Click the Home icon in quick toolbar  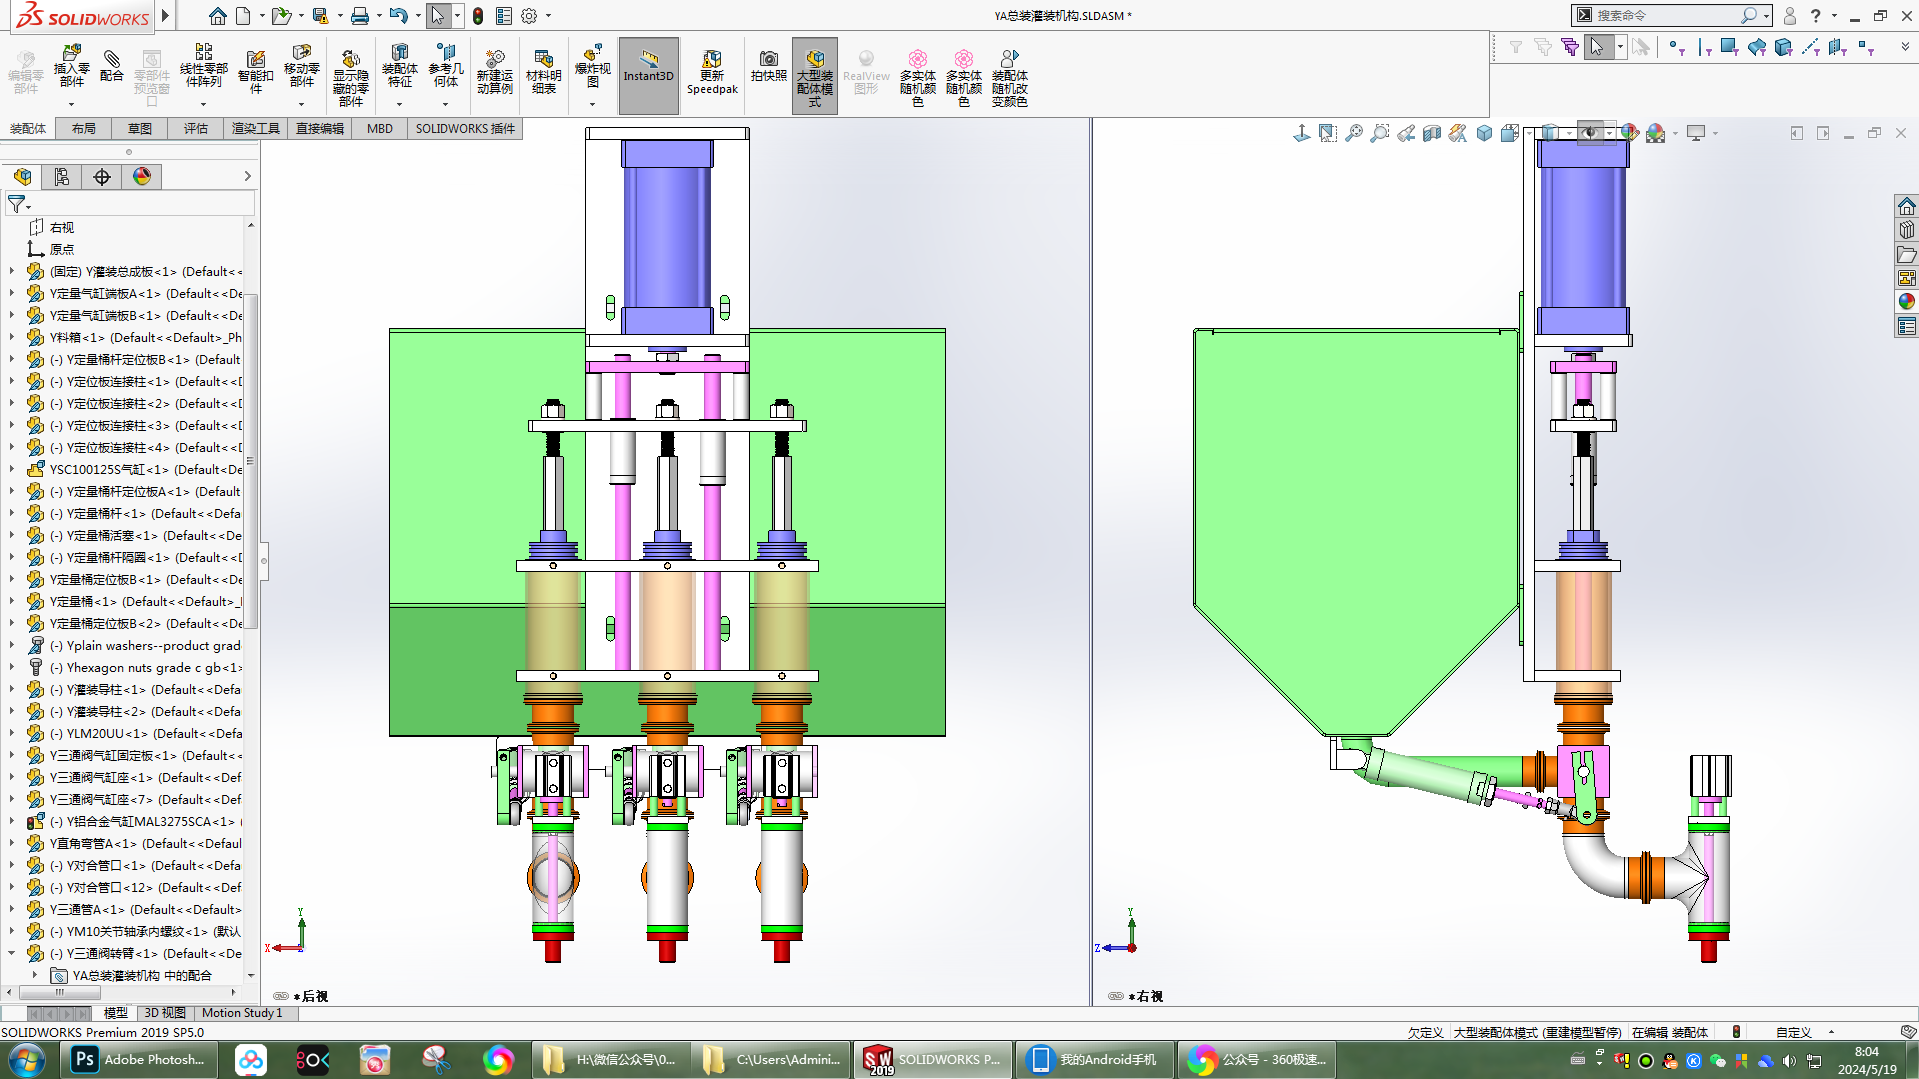click(217, 16)
